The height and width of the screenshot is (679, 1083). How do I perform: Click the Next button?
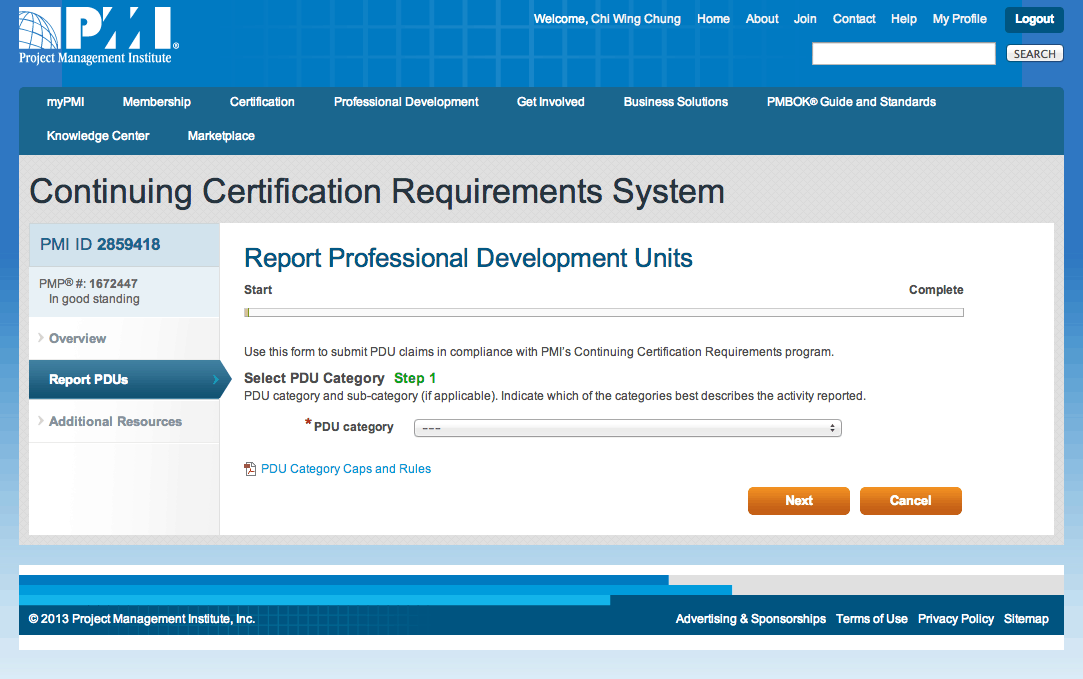click(798, 500)
